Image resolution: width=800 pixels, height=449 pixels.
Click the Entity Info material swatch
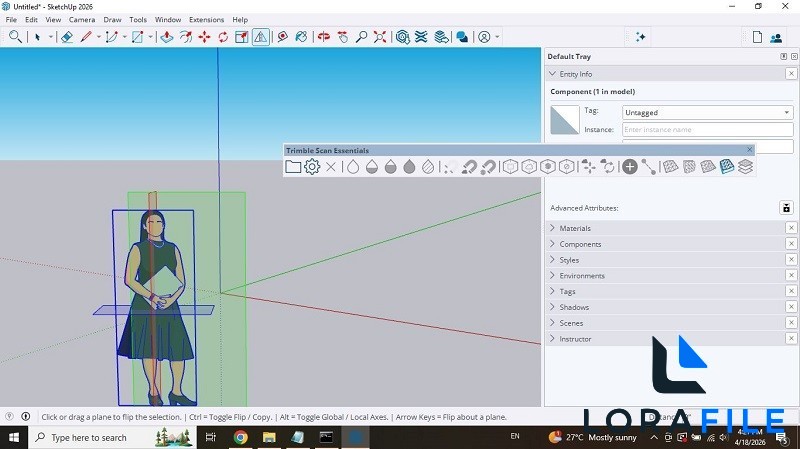click(x=565, y=120)
